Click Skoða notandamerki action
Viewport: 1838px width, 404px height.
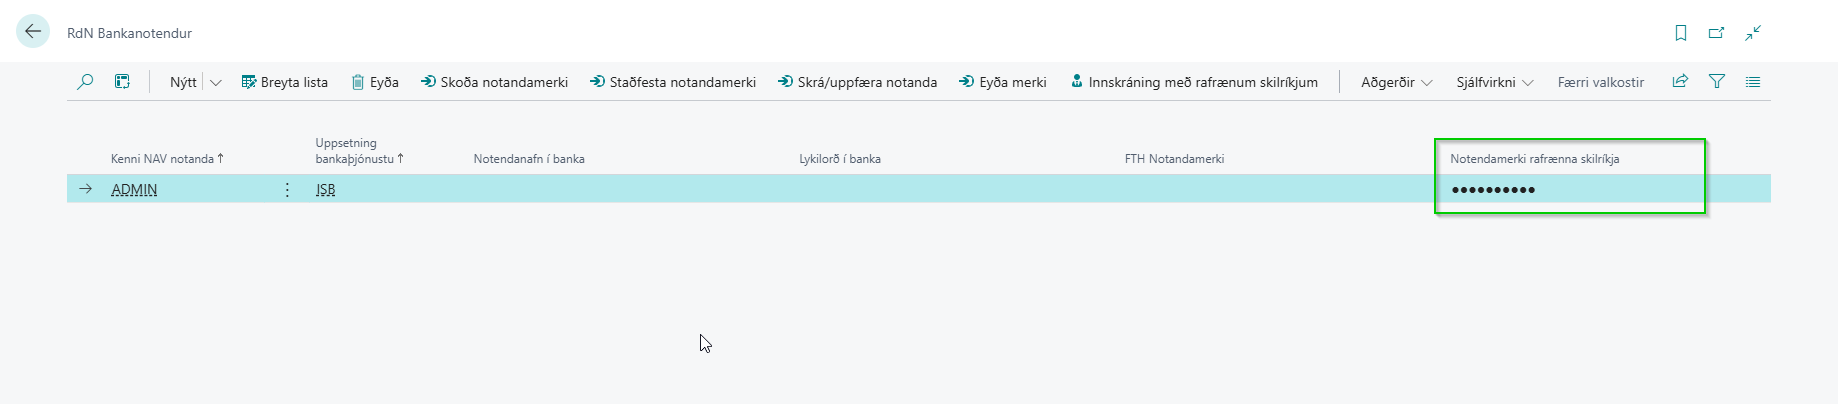tap(494, 82)
